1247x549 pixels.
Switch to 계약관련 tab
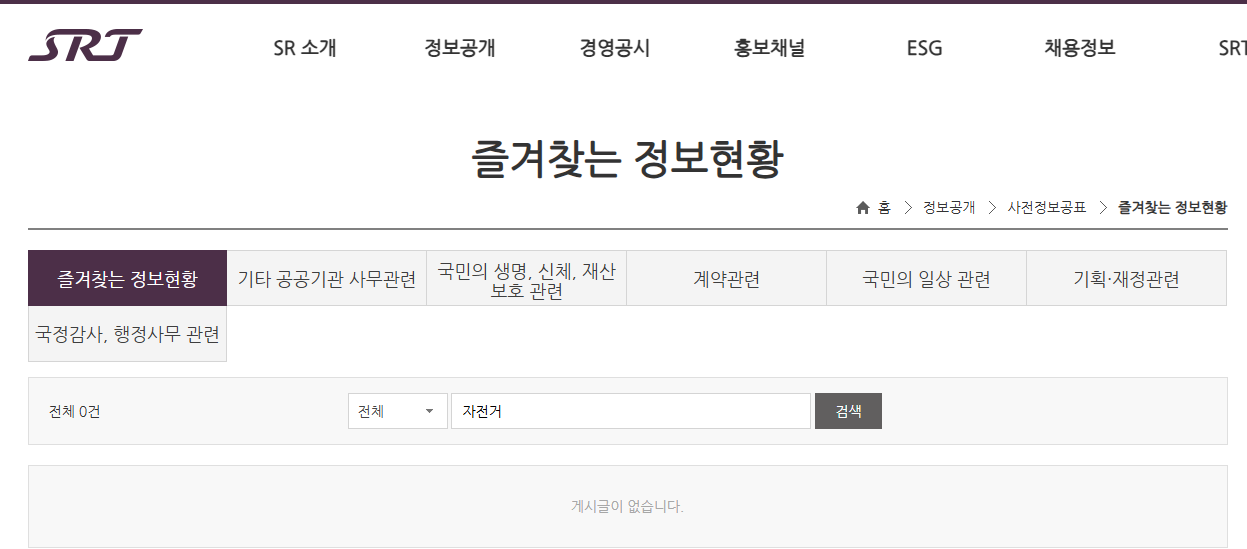[x=727, y=278]
